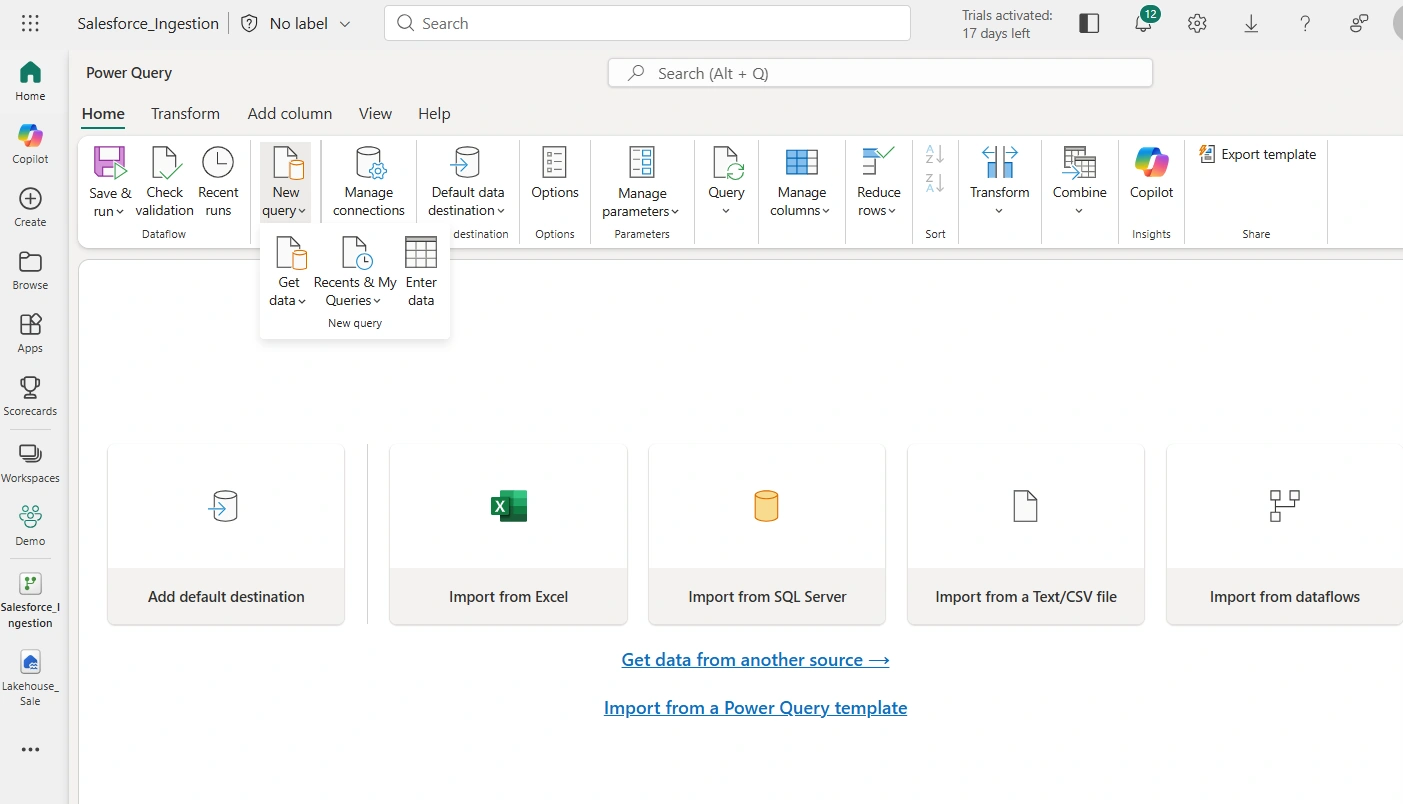1403x804 pixels.
Task: Click the more options ellipsis in sidebar
Action: pos(30,750)
